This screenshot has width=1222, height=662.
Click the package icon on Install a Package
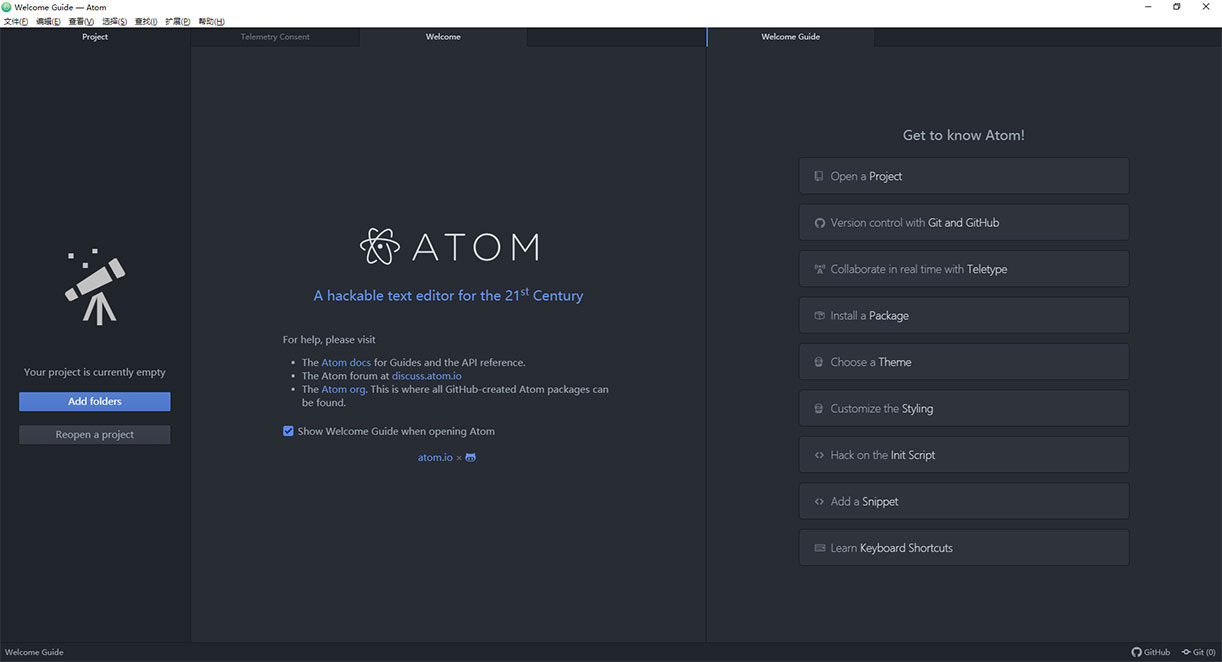(x=819, y=316)
